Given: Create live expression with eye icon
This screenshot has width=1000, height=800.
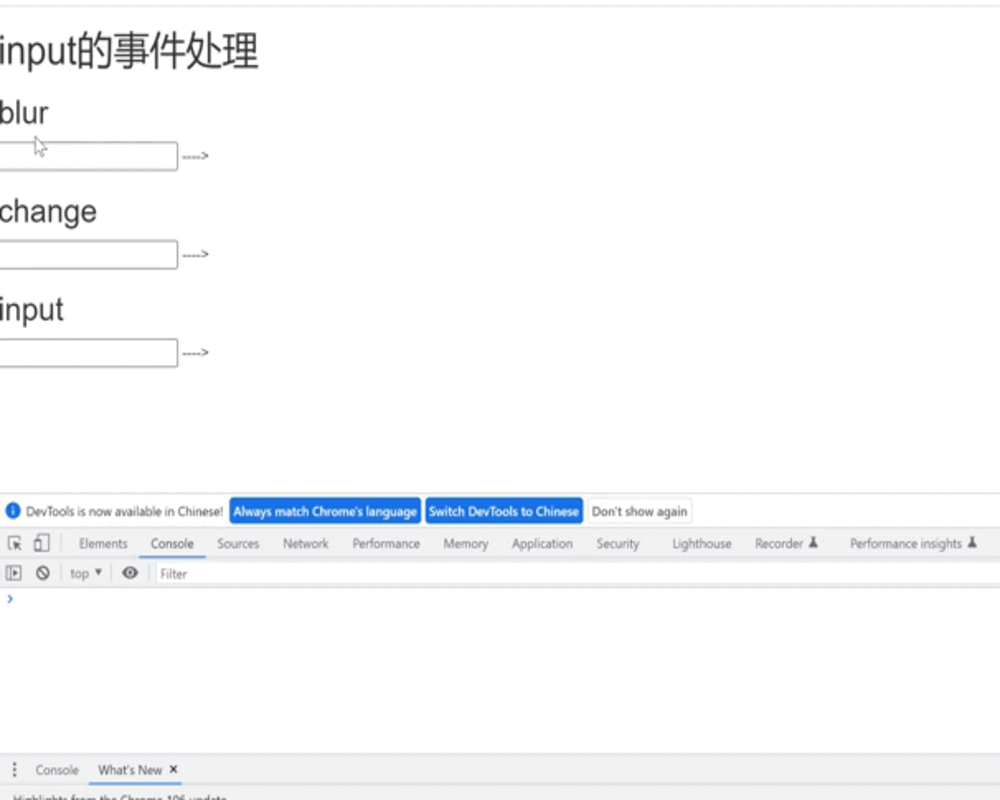Looking at the screenshot, I should pyautogui.click(x=130, y=573).
